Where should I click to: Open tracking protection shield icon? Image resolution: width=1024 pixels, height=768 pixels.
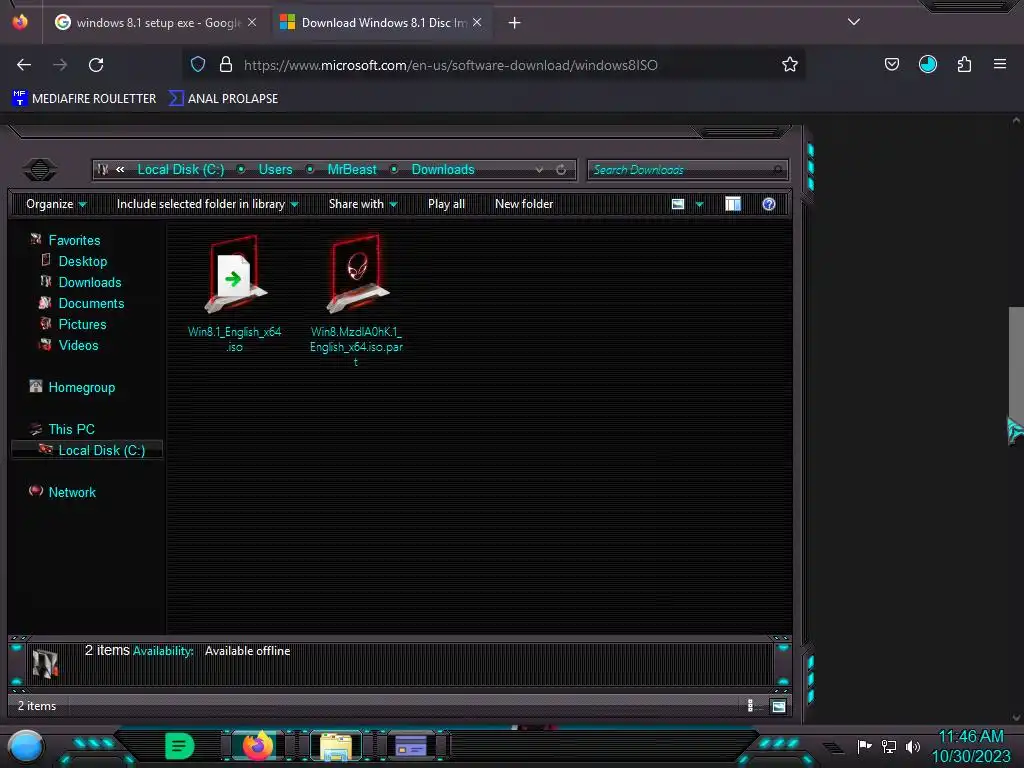click(198, 64)
